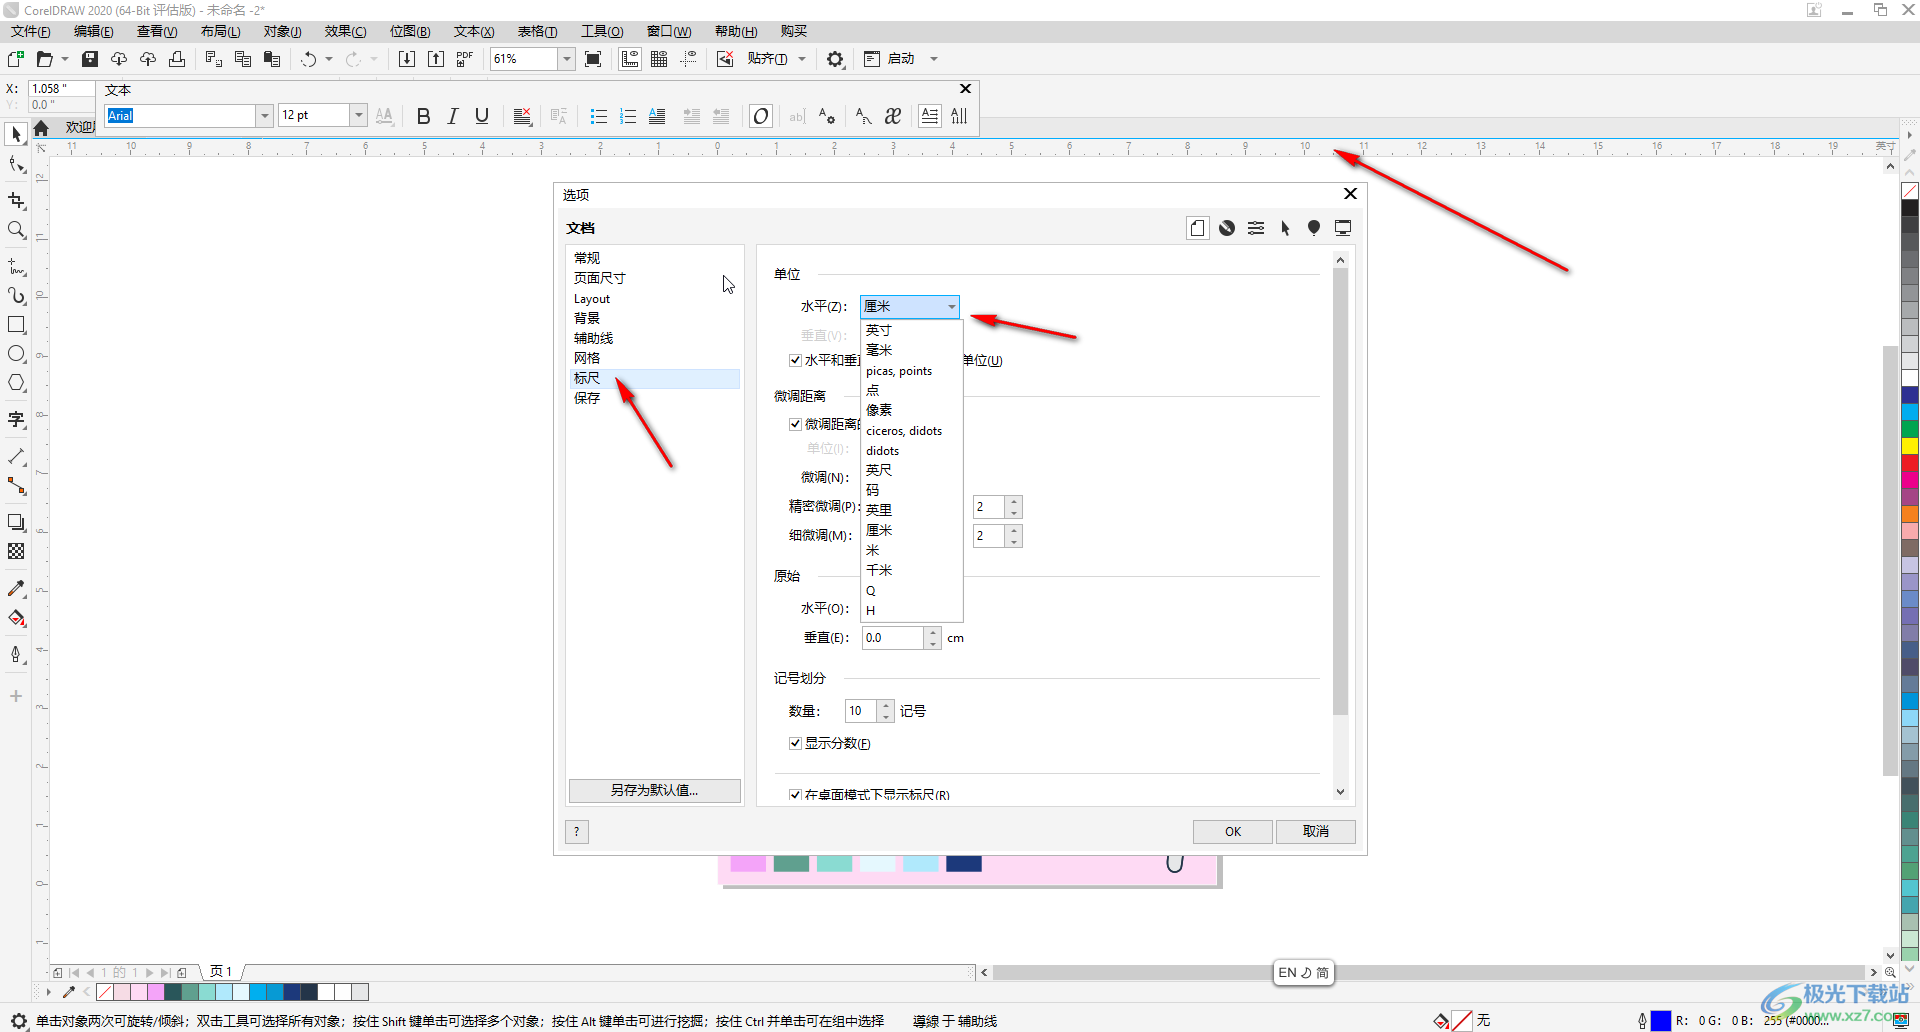
Task: Open the 水平 units dropdown
Action: click(910, 306)
